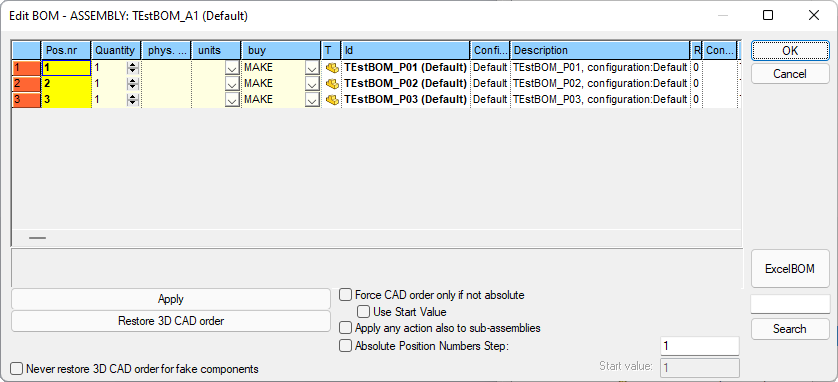
Task: Click description 'TEstBOM_P03, configuration:Default'
Action: [600, 100]
